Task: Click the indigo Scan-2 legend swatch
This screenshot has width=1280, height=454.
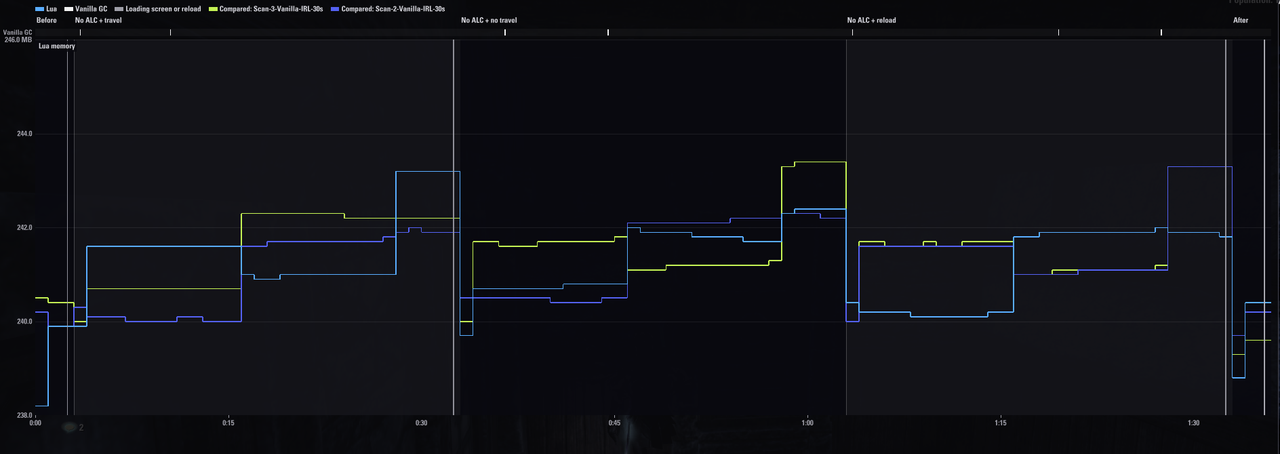Action: pos(336,8)
